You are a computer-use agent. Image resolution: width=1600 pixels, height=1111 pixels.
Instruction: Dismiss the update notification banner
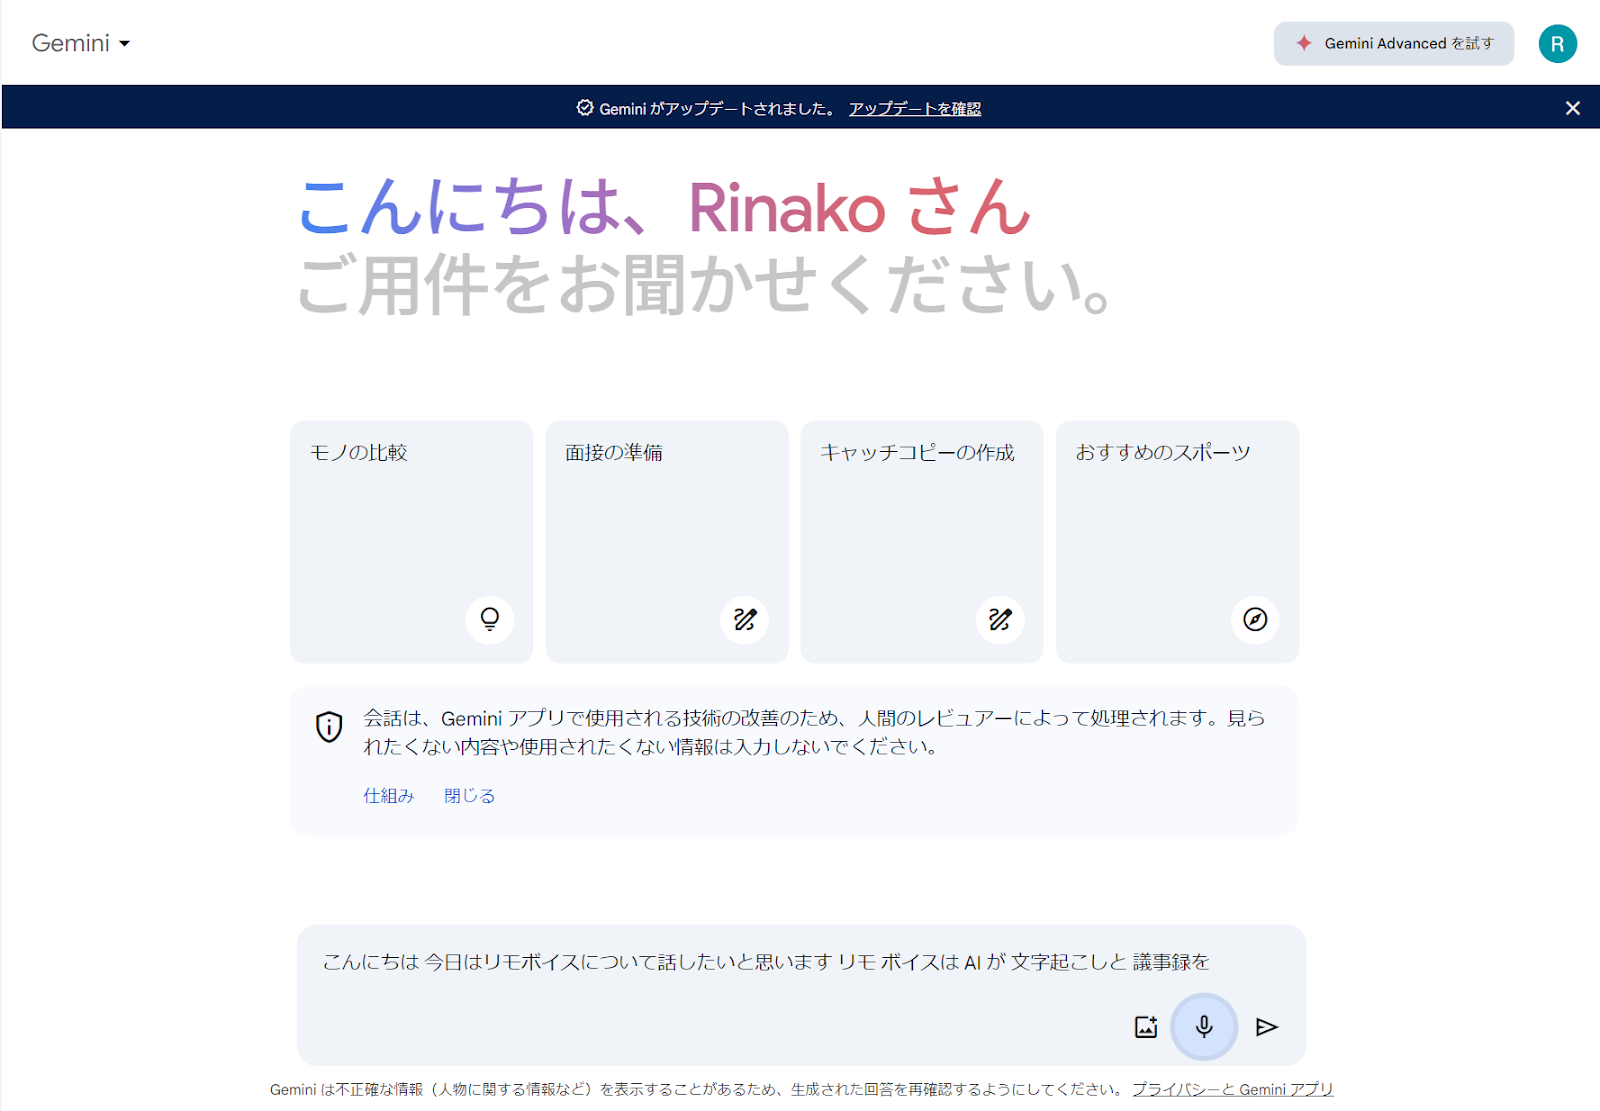click(x=1572, y=107)
